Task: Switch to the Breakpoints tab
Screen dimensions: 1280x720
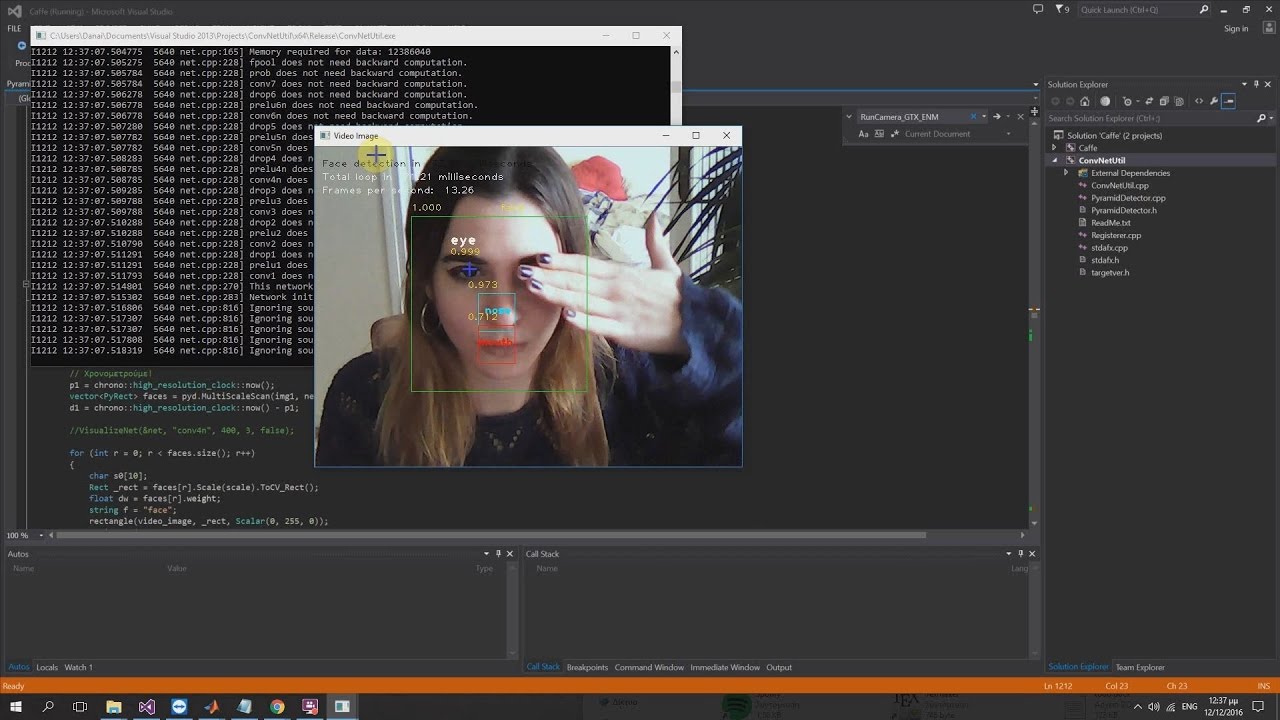Action: click(x=587, y=667)
